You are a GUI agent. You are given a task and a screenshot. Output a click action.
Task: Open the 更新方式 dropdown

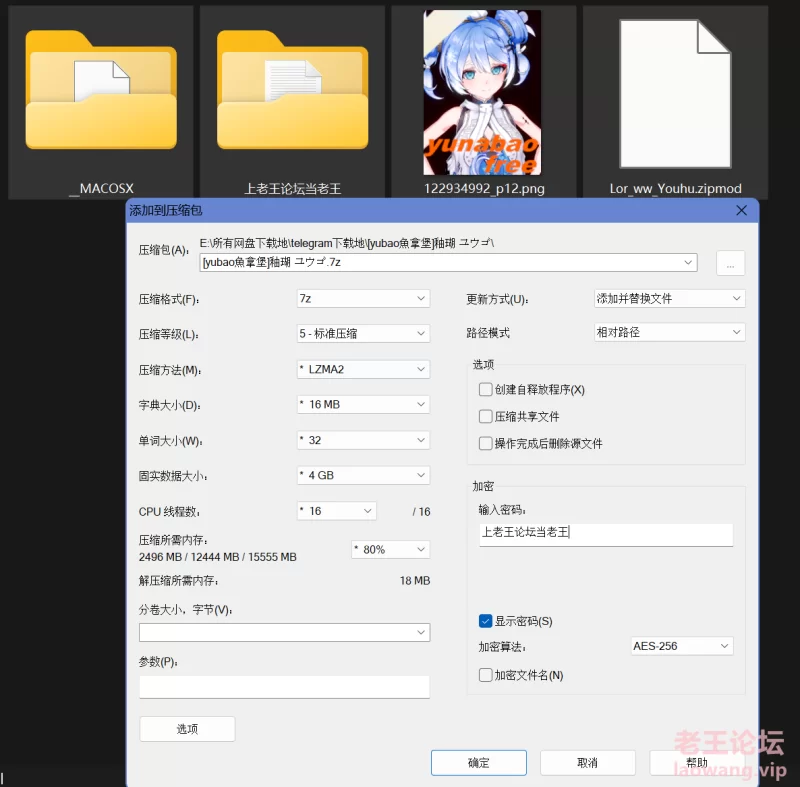[669, 298]
